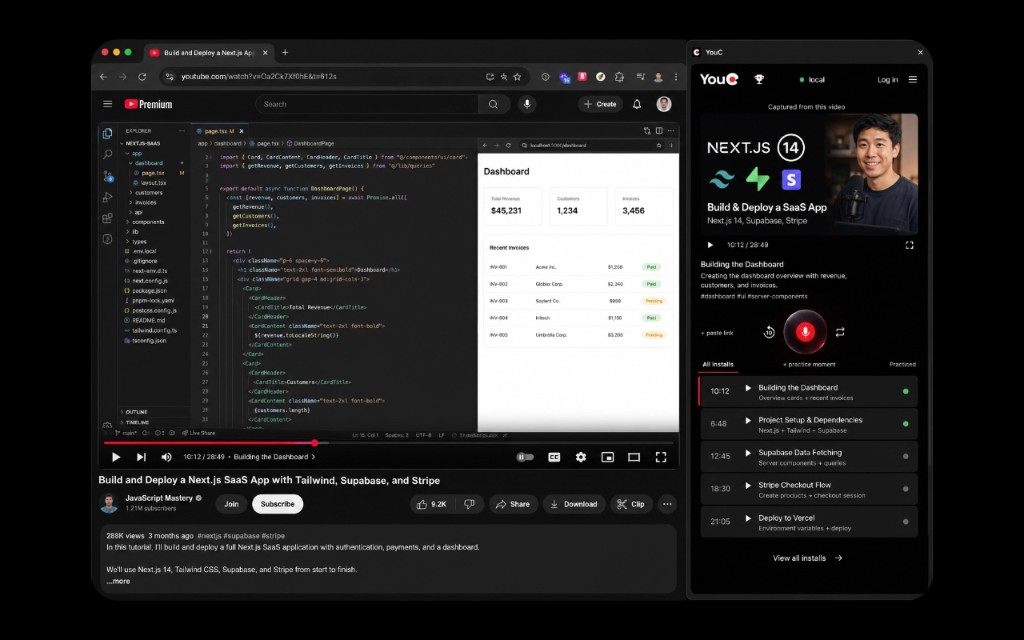Open the Supabase Data Fetching row
This screenshot has width=1024, height=640.
coord(808,456)
